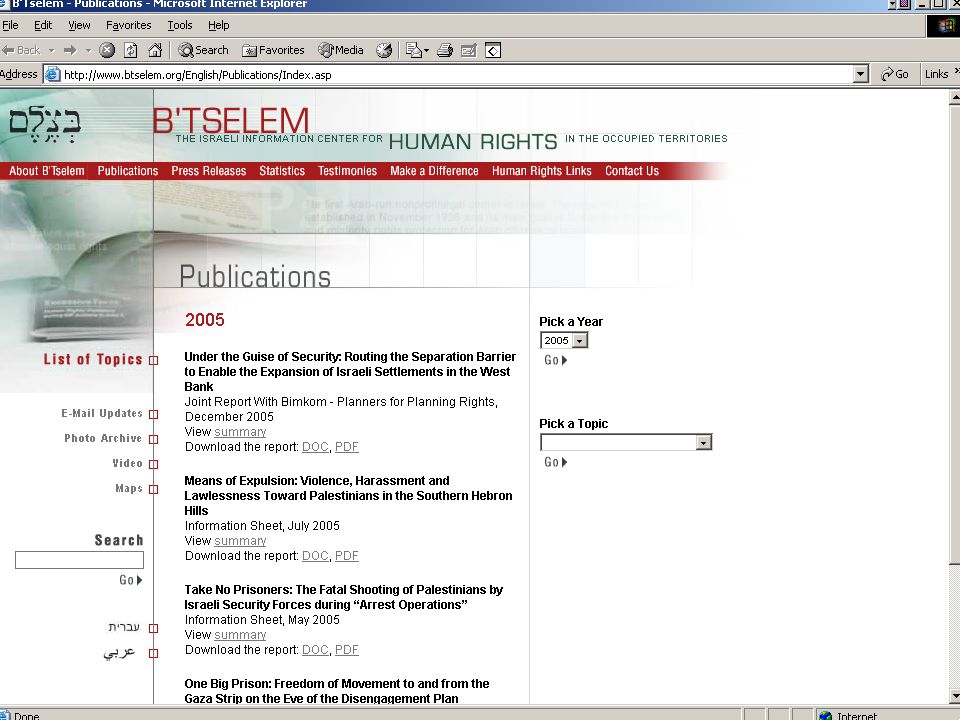The image size is (960, 720).
Task: Click the Discuss toolbar icon
Action: (493, 50)
